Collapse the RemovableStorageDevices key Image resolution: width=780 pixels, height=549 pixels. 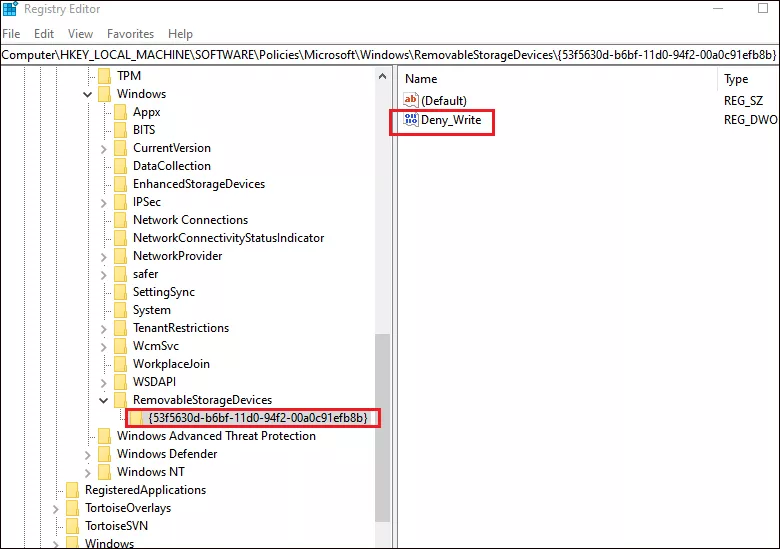pyautogui.click(x=103, y=400)
